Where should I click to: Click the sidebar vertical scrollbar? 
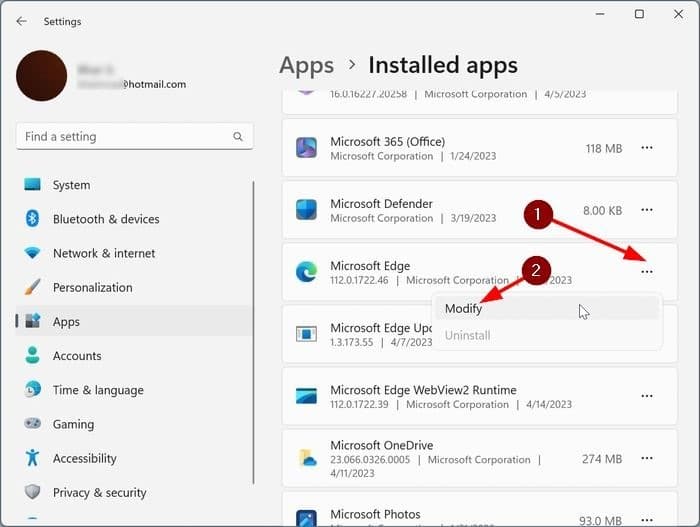[254, 332]
